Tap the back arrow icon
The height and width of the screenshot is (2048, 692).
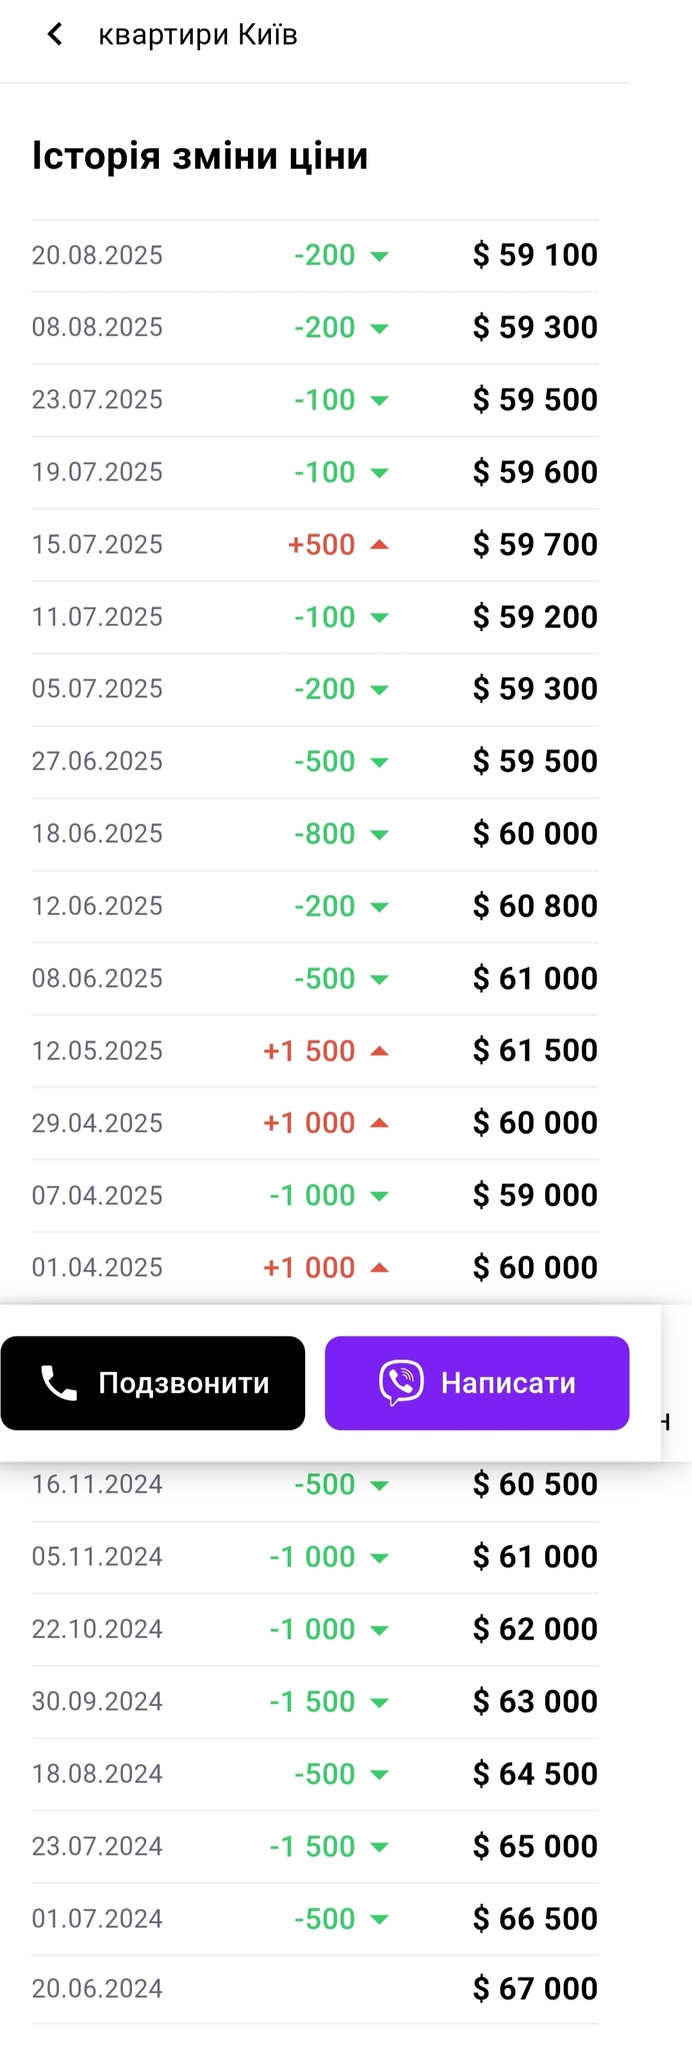(x=55, y=35)
